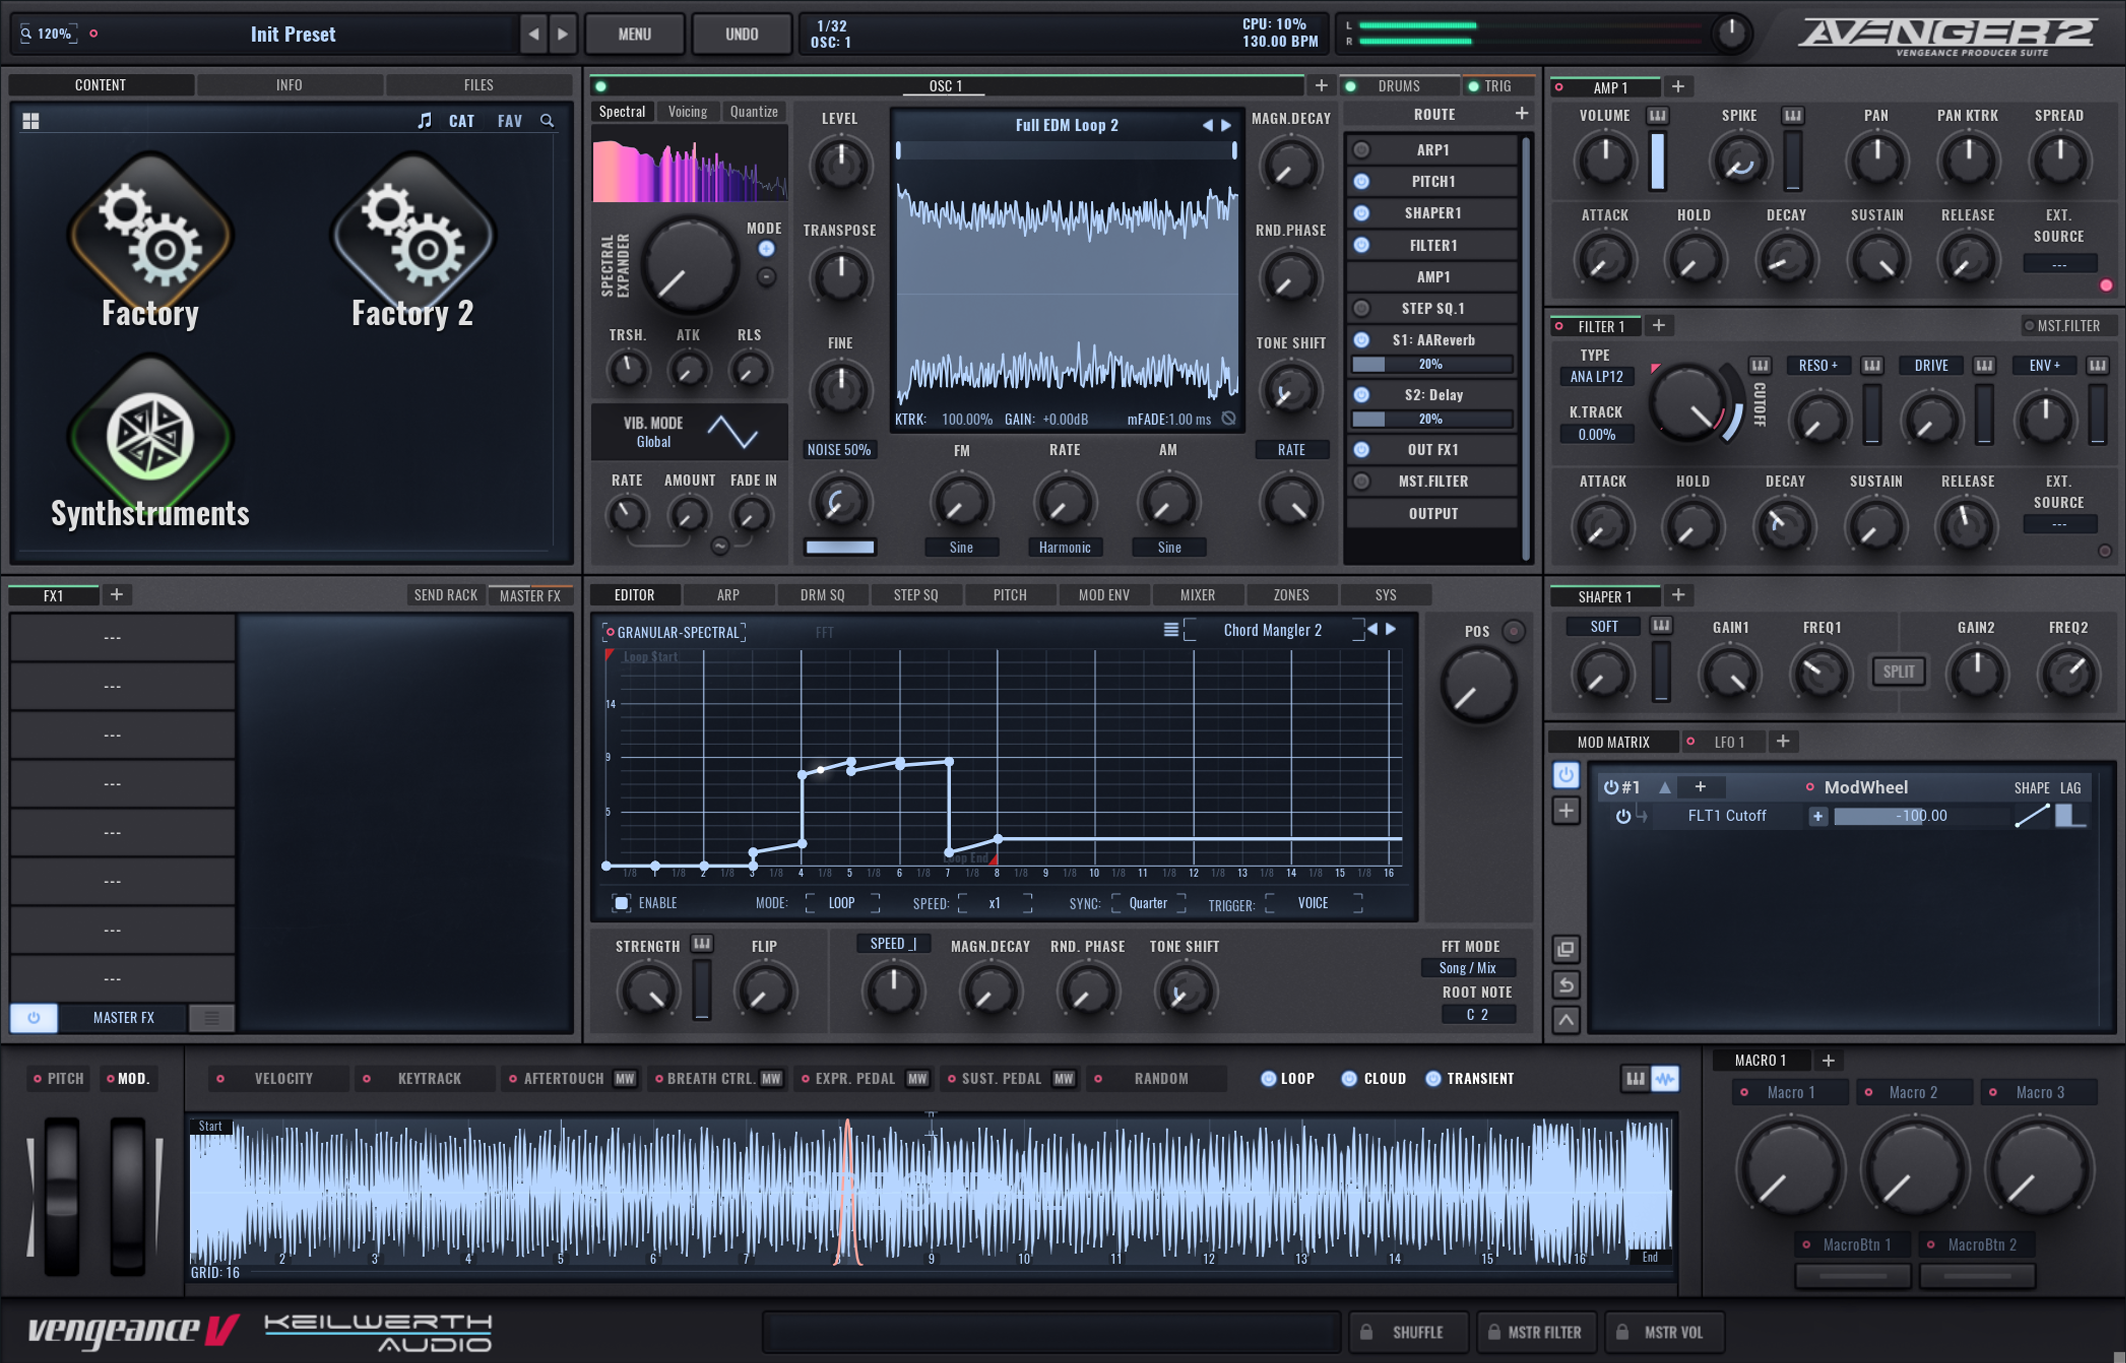The height and width of the screenshot is (1363, 2126).
Task: Click the ModWheel FLT1 Cutoff amount slider
Action: point(1919,816)
